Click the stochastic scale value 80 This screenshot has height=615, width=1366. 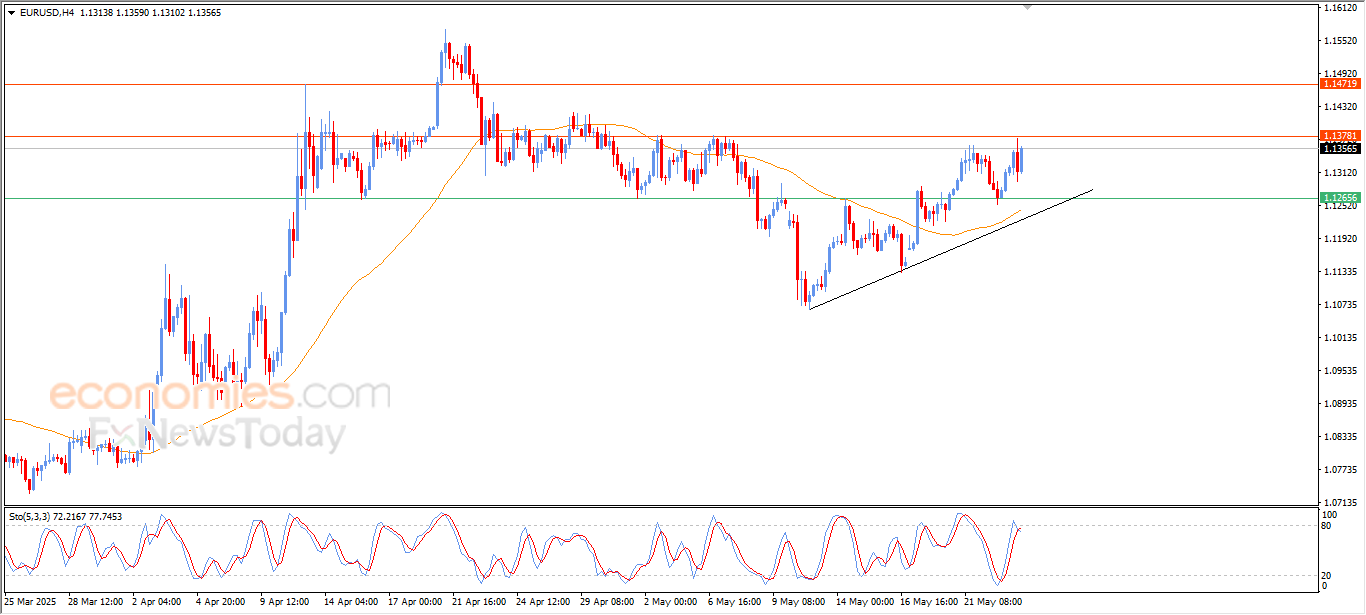(1327, 525)
